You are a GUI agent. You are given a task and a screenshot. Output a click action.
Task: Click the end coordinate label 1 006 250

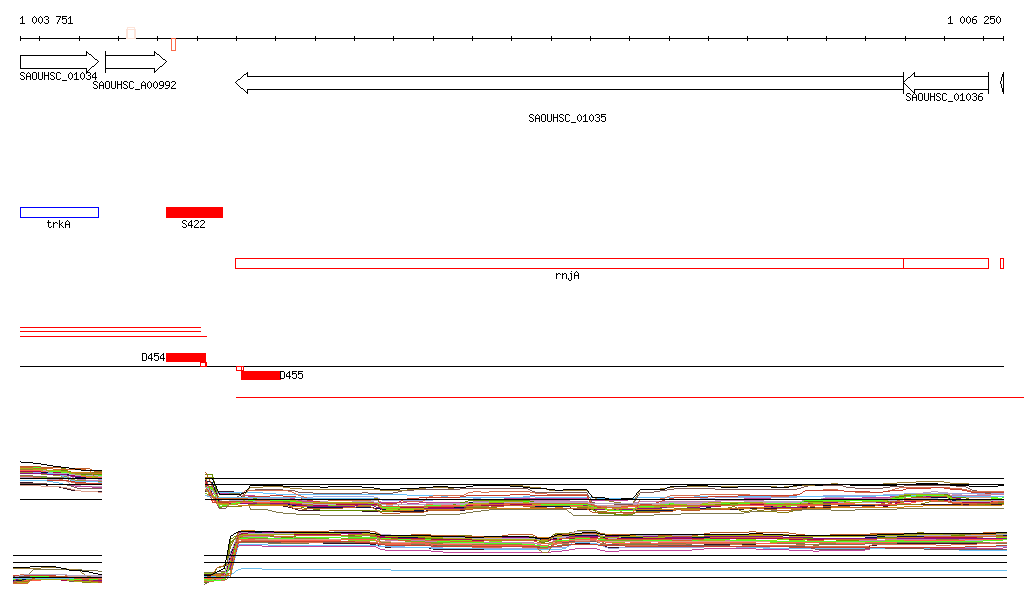click(974, 20)
